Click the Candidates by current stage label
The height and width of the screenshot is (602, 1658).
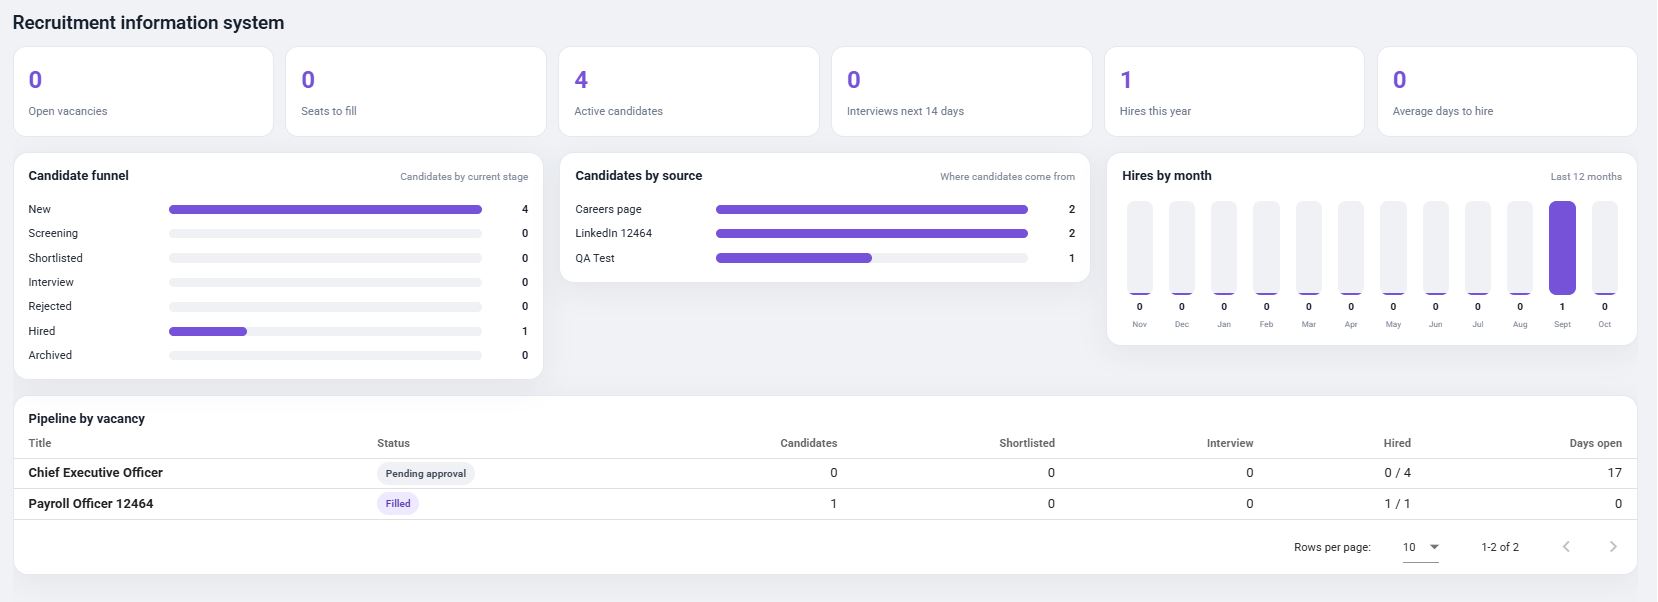(x=464, y=176)
